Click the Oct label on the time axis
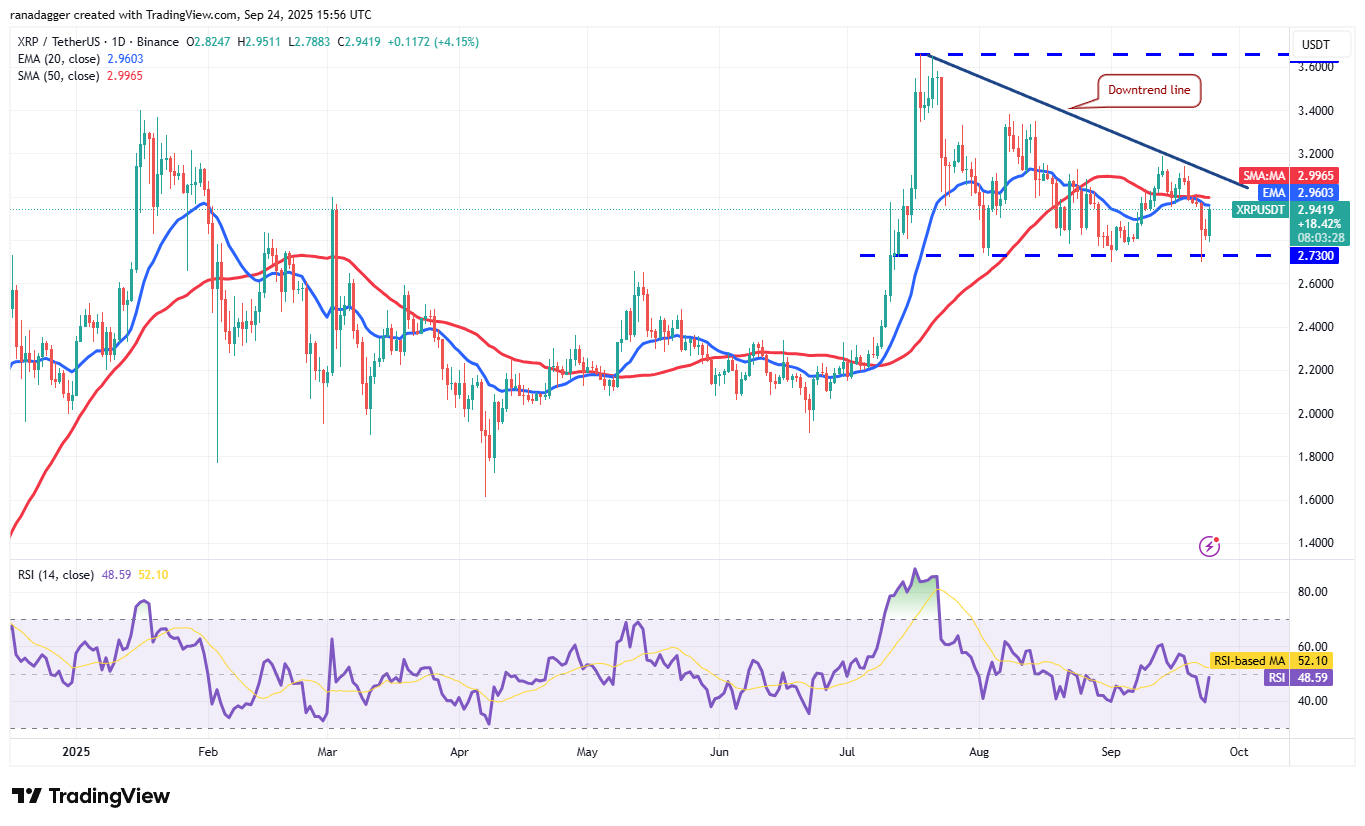The image size is (1365, 826). tap(1239, 751)
